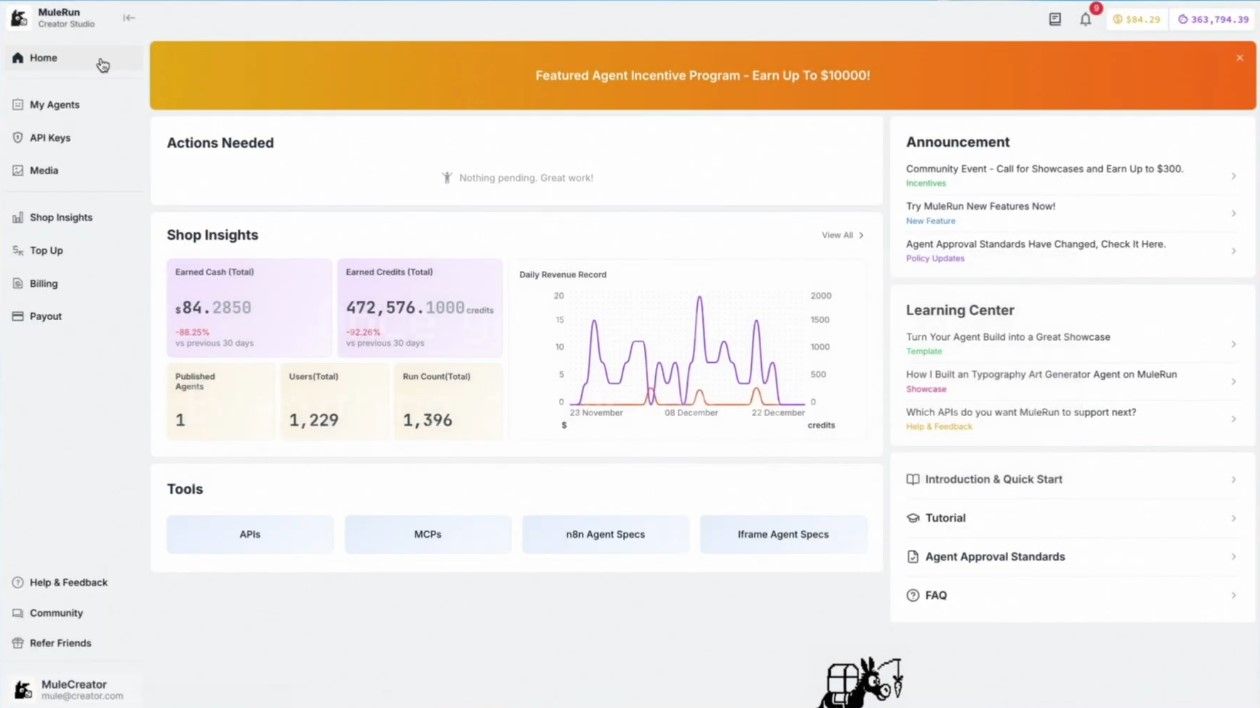Open n8n Agent Specs tool
Viewport: 1260px width, 708px height.
[x=605, y=534]
